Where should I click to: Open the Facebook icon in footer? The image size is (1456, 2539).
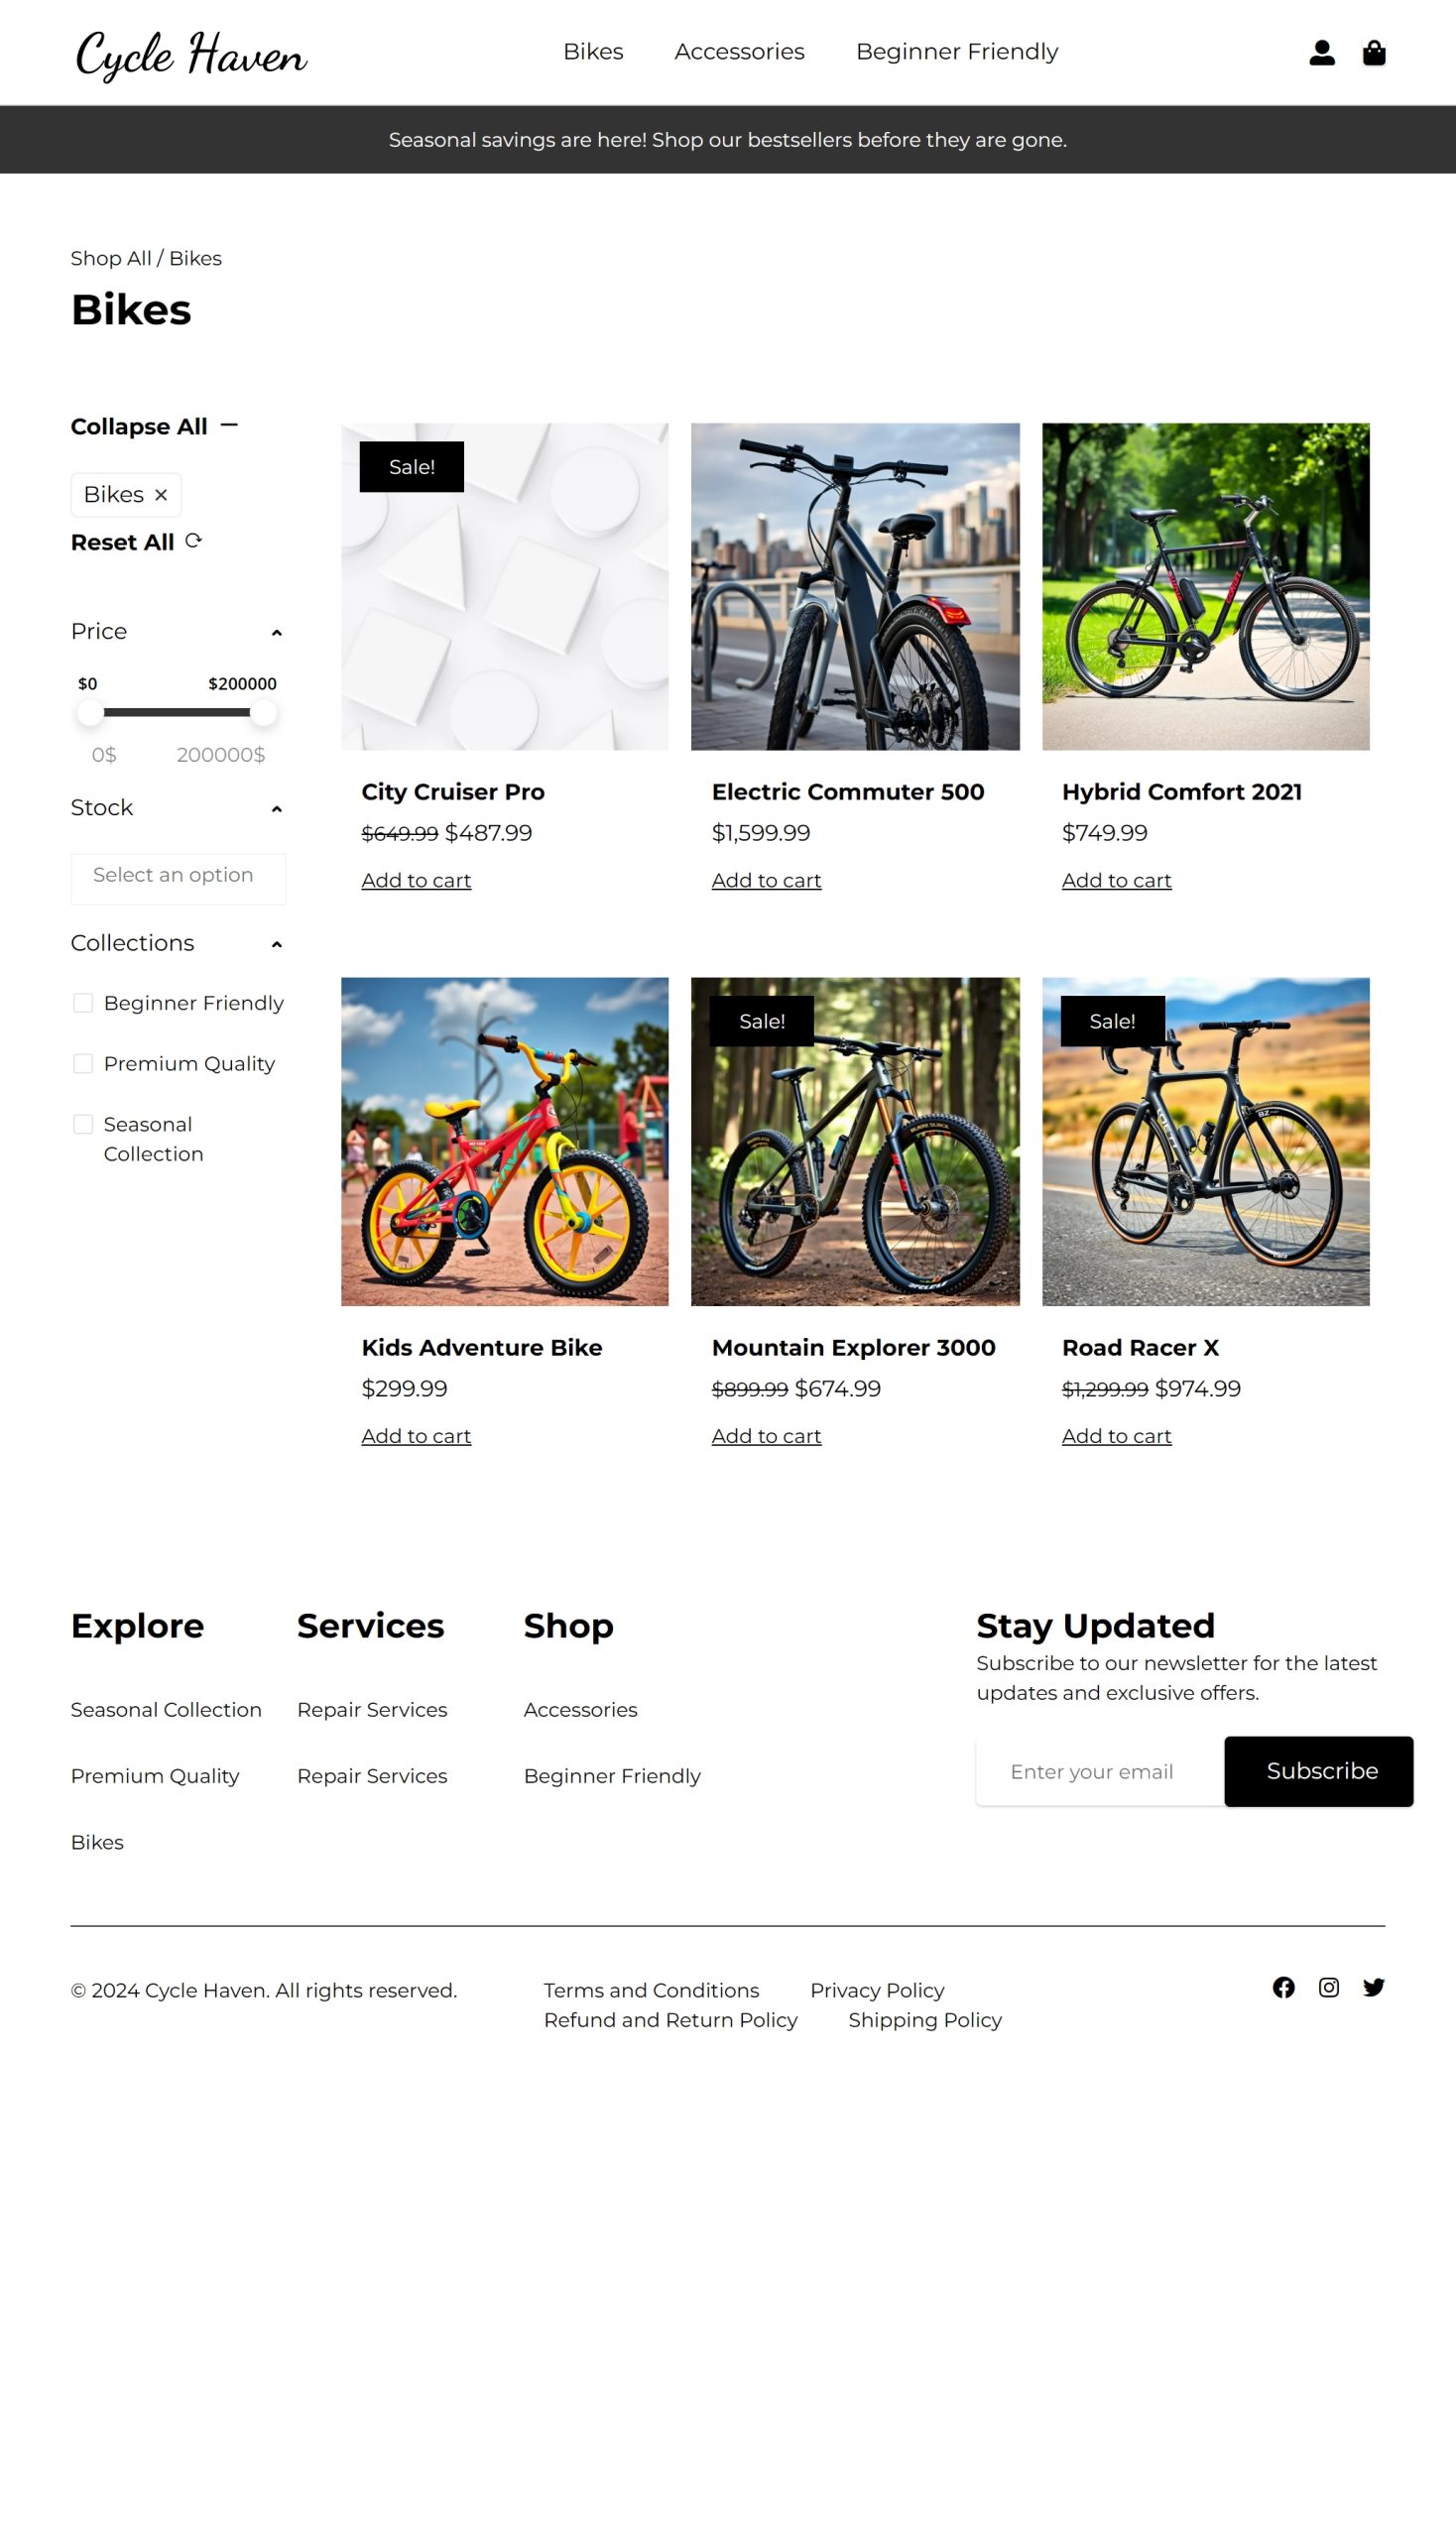point(1283,1987)
